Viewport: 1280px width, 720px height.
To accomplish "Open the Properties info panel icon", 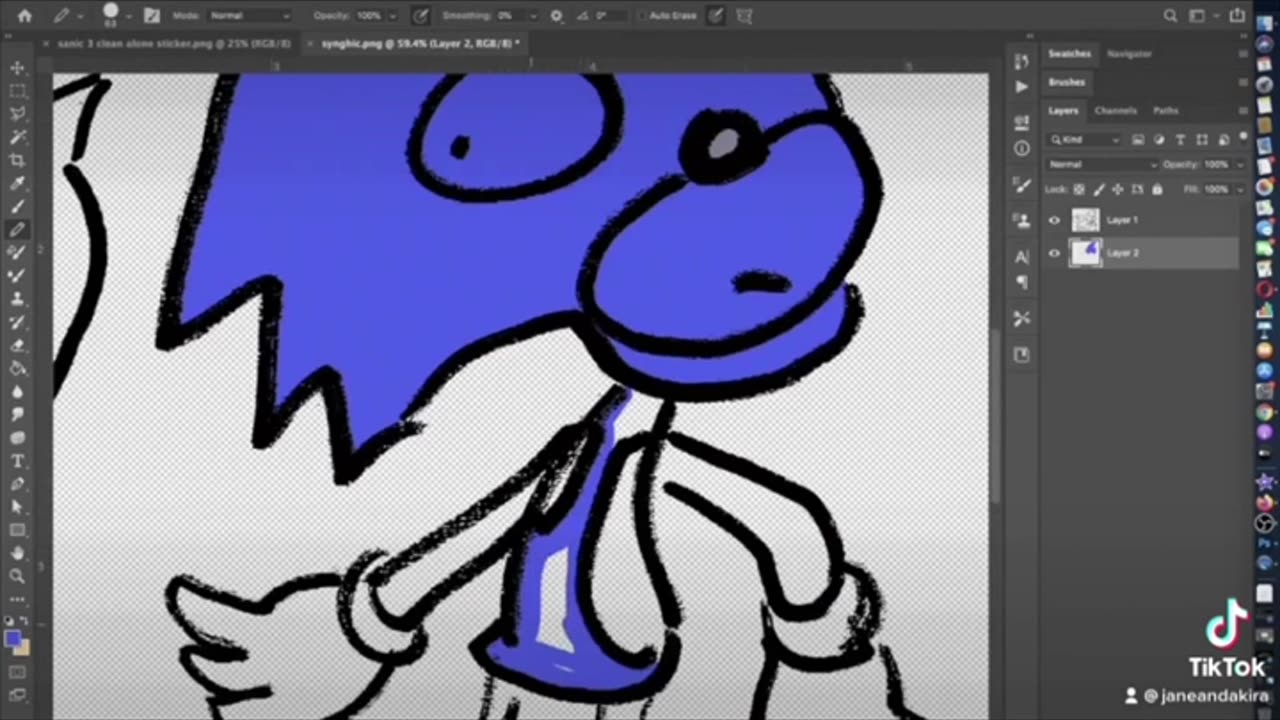I will 1021,148.
